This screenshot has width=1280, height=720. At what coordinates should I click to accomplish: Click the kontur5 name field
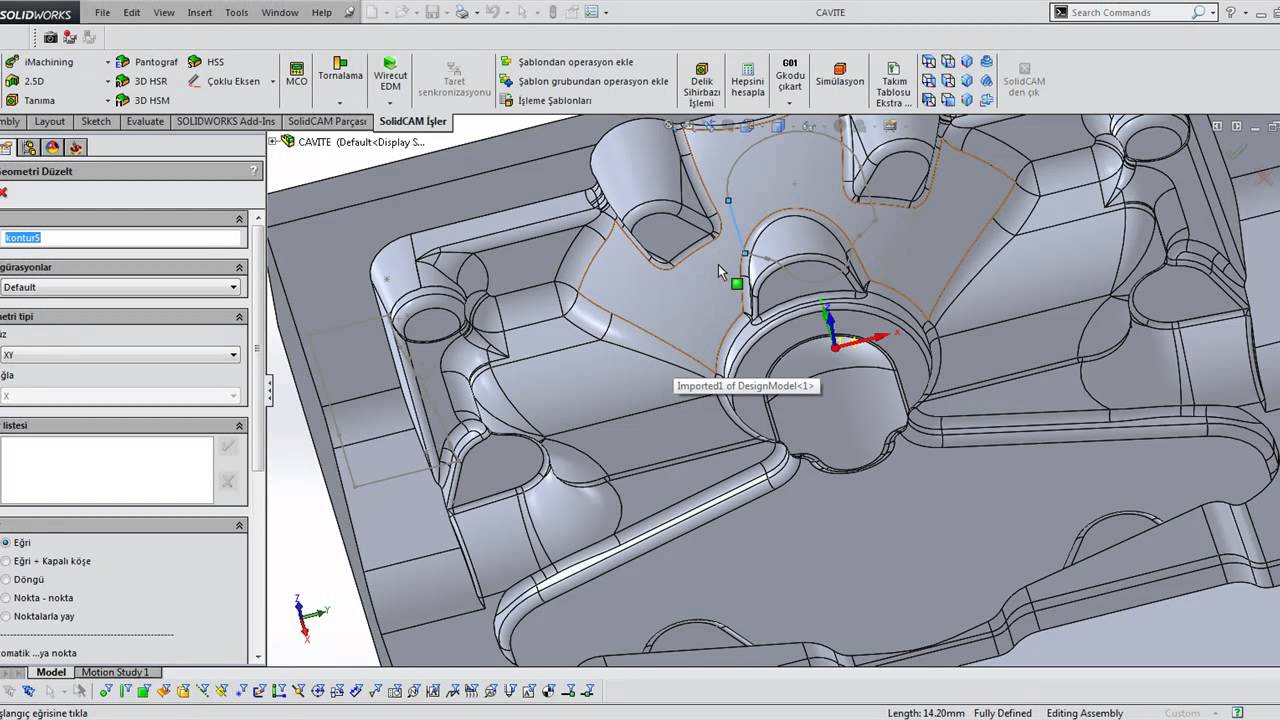121,238
